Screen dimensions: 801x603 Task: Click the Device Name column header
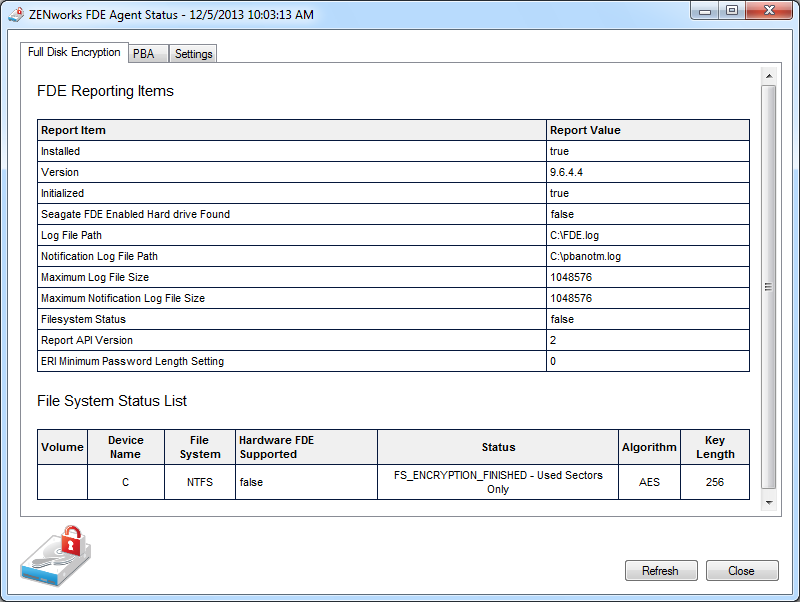(126, 447)
